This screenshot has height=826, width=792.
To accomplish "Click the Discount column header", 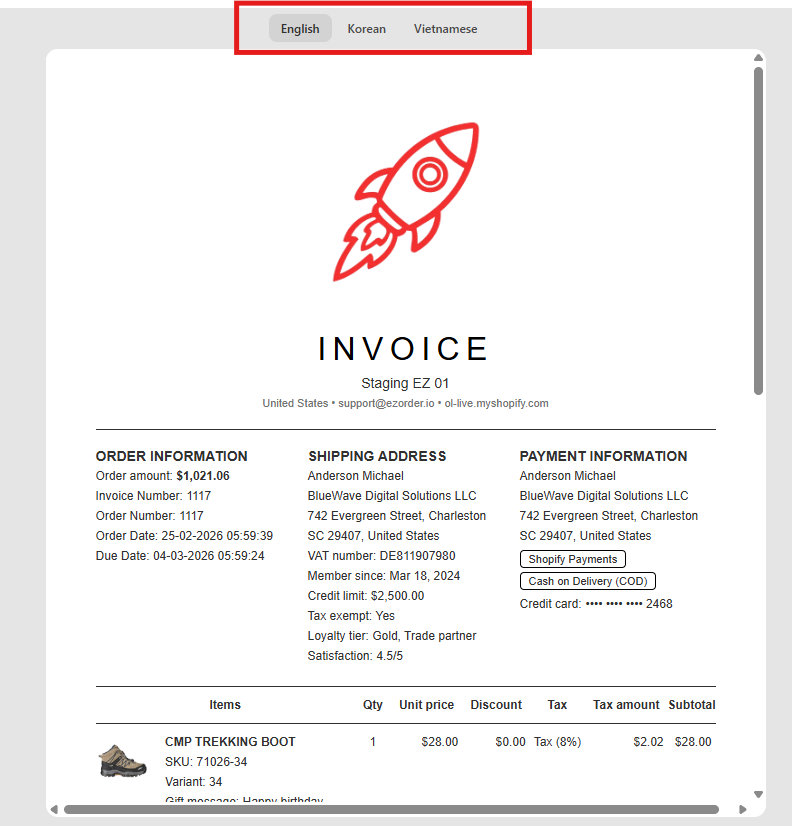I will coord(496,705).
